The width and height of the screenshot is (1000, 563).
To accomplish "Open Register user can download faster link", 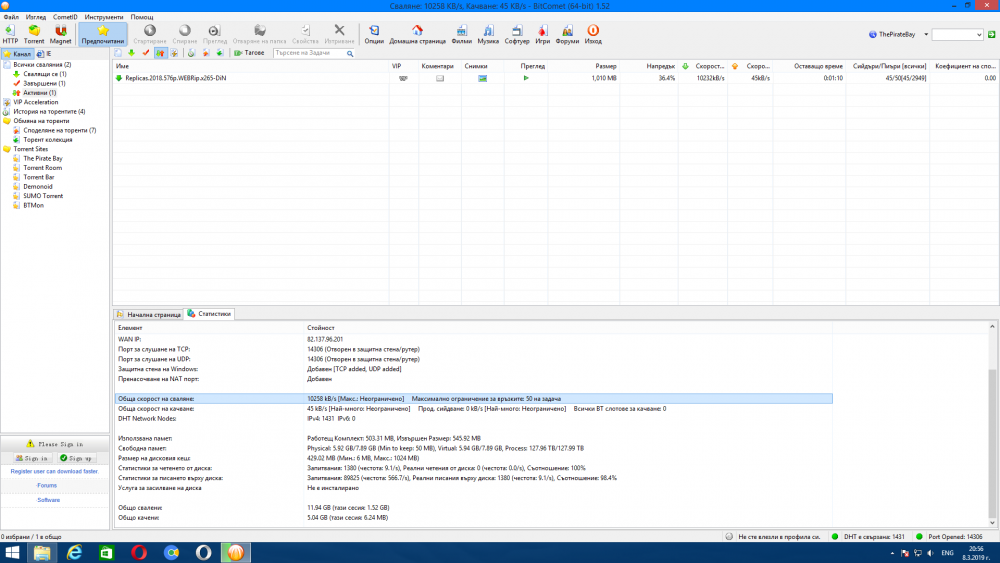I will point(55,471).
